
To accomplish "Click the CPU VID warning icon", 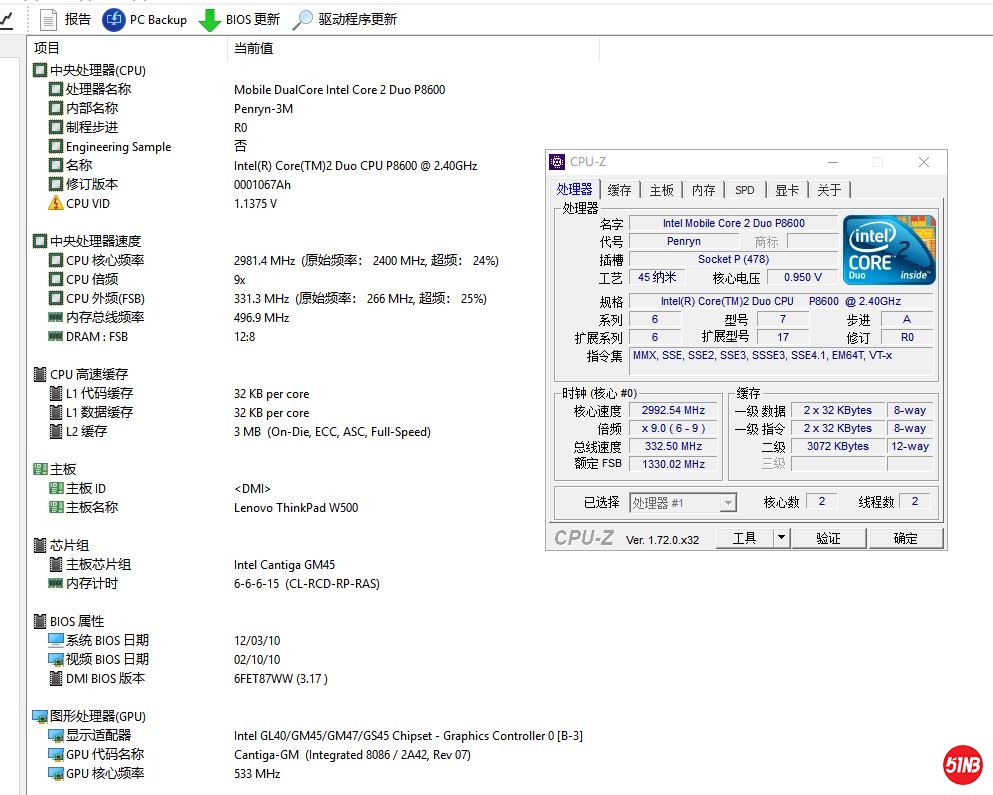I will [x=56, y=203].
